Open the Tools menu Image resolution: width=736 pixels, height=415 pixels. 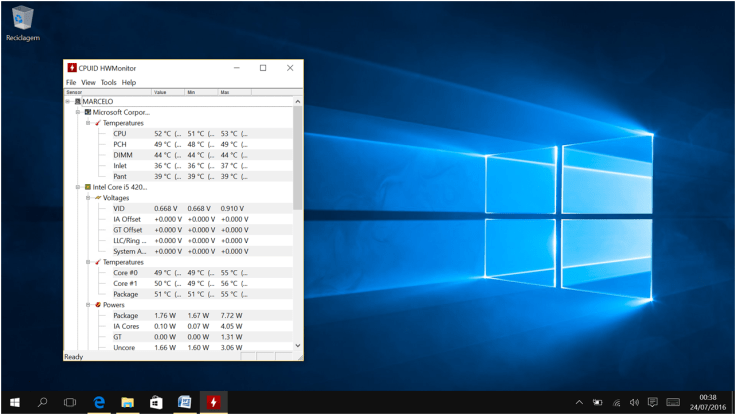point(108,82)
